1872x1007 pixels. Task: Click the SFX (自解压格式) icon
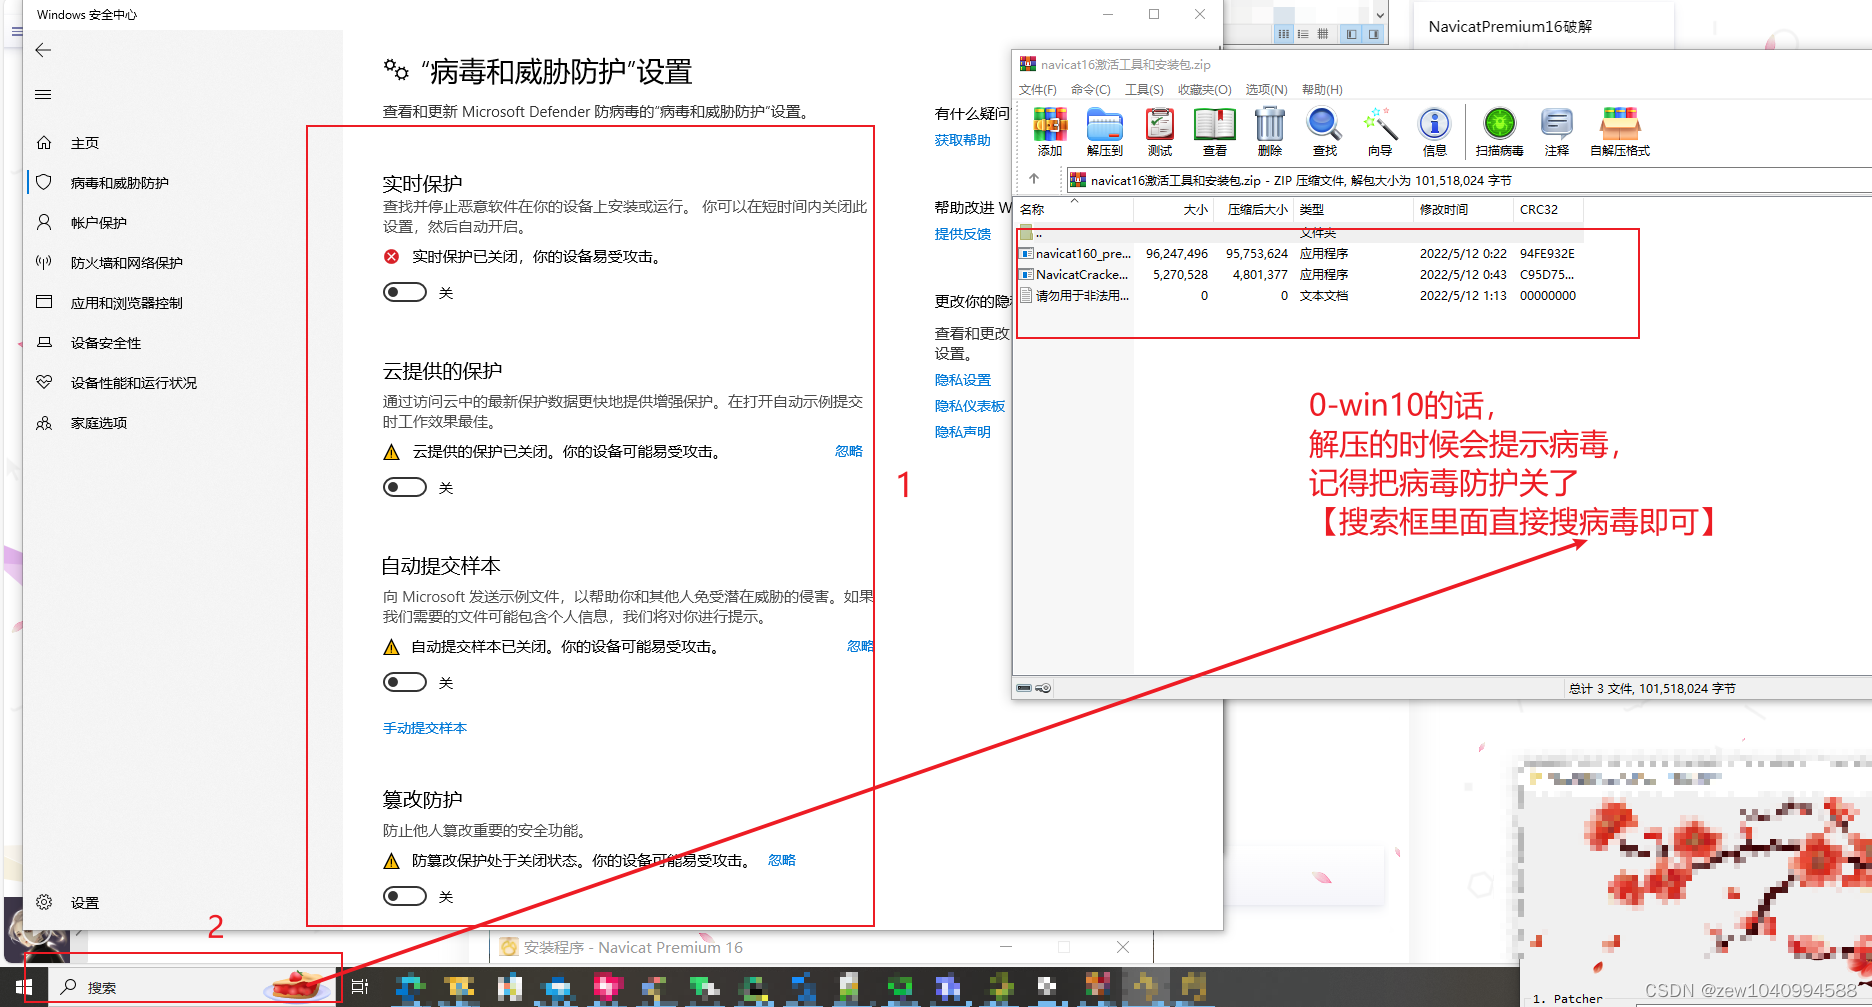(1620, 131)
